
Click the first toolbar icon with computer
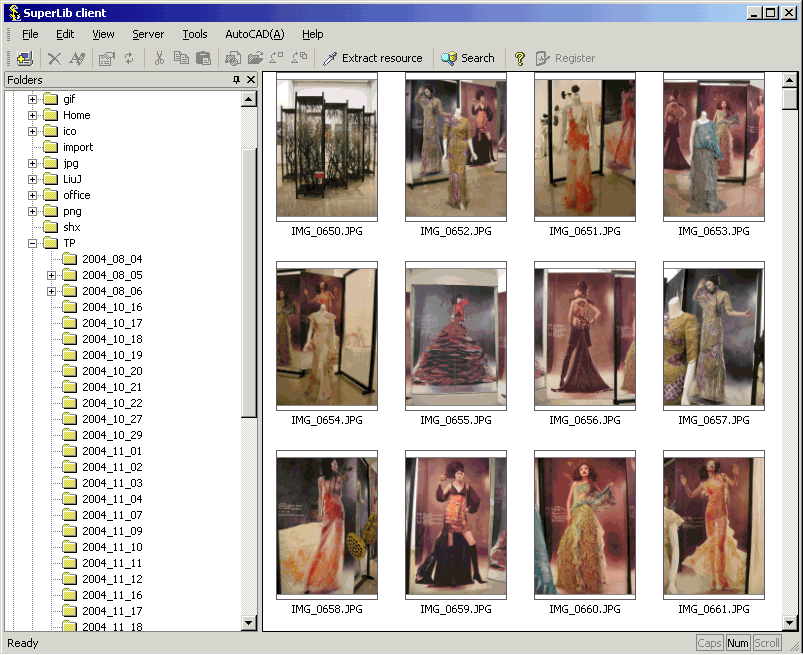25,58
